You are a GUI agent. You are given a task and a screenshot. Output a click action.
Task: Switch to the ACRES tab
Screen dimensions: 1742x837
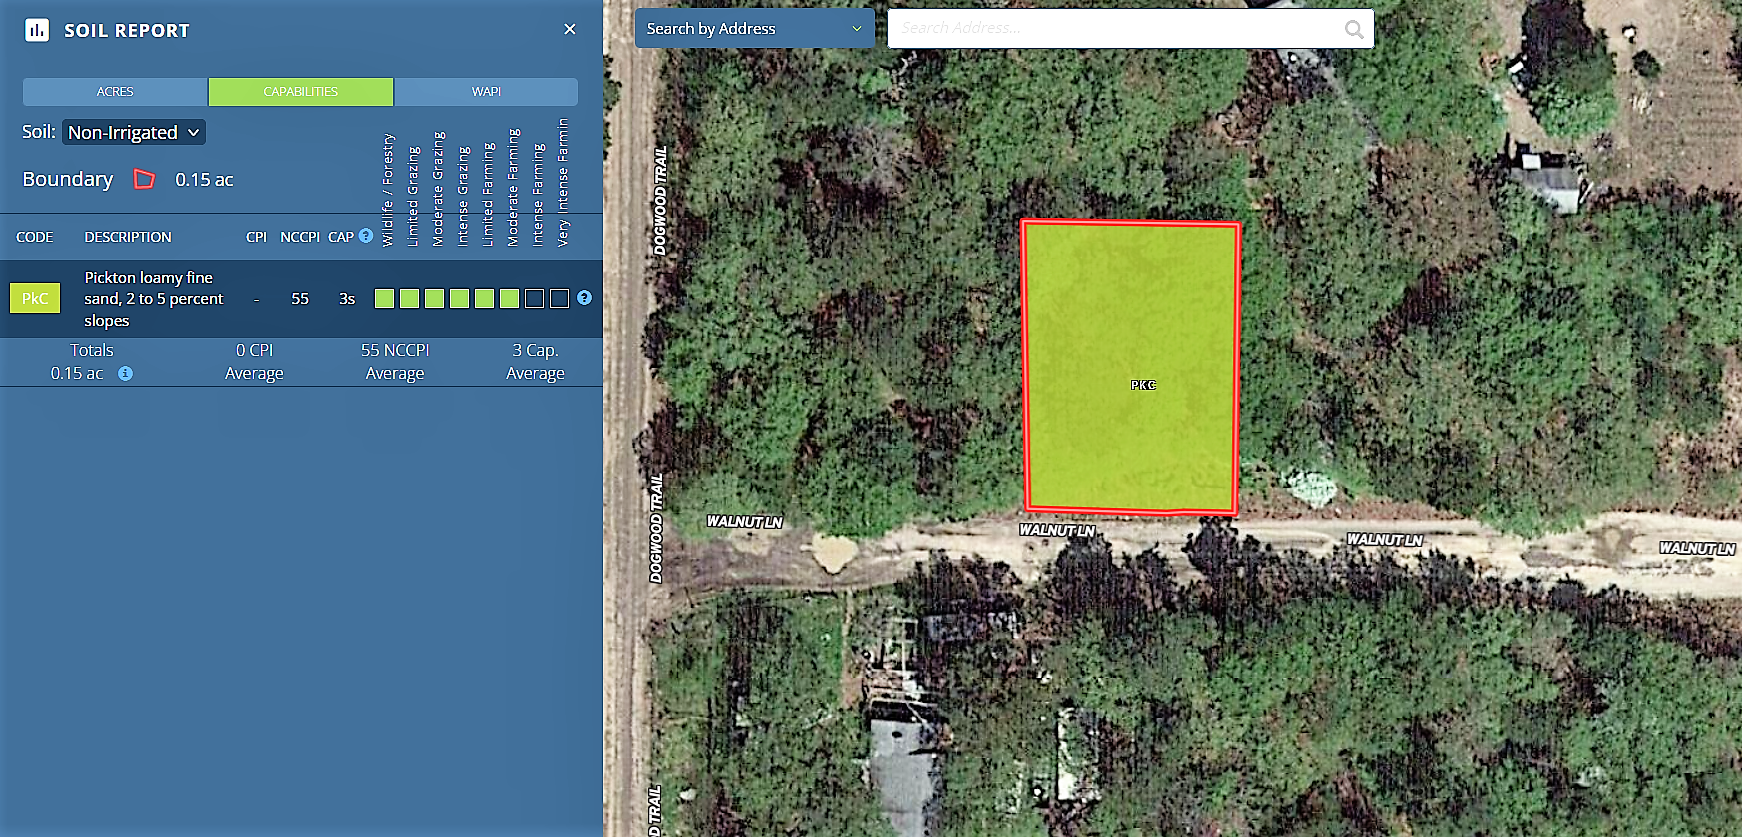115,91
